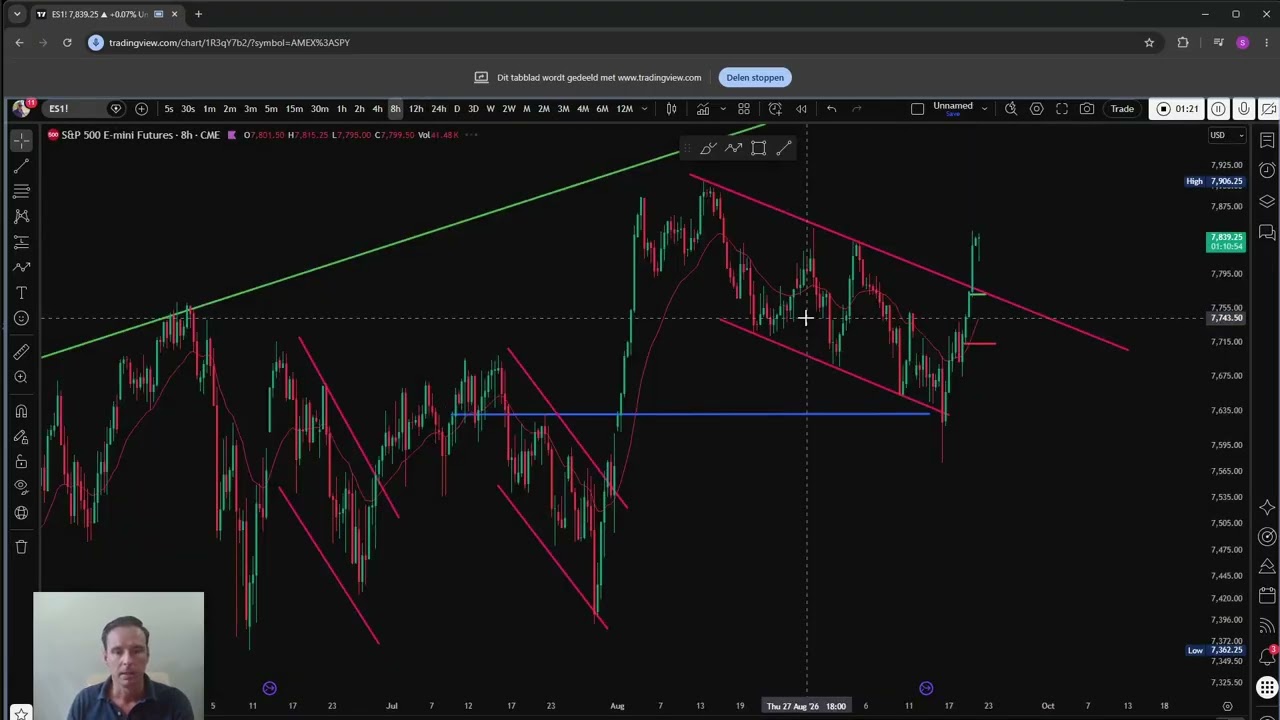Switch to the 2W timeframe
The height and width of the screenshot is (720, 1280).
508,109
